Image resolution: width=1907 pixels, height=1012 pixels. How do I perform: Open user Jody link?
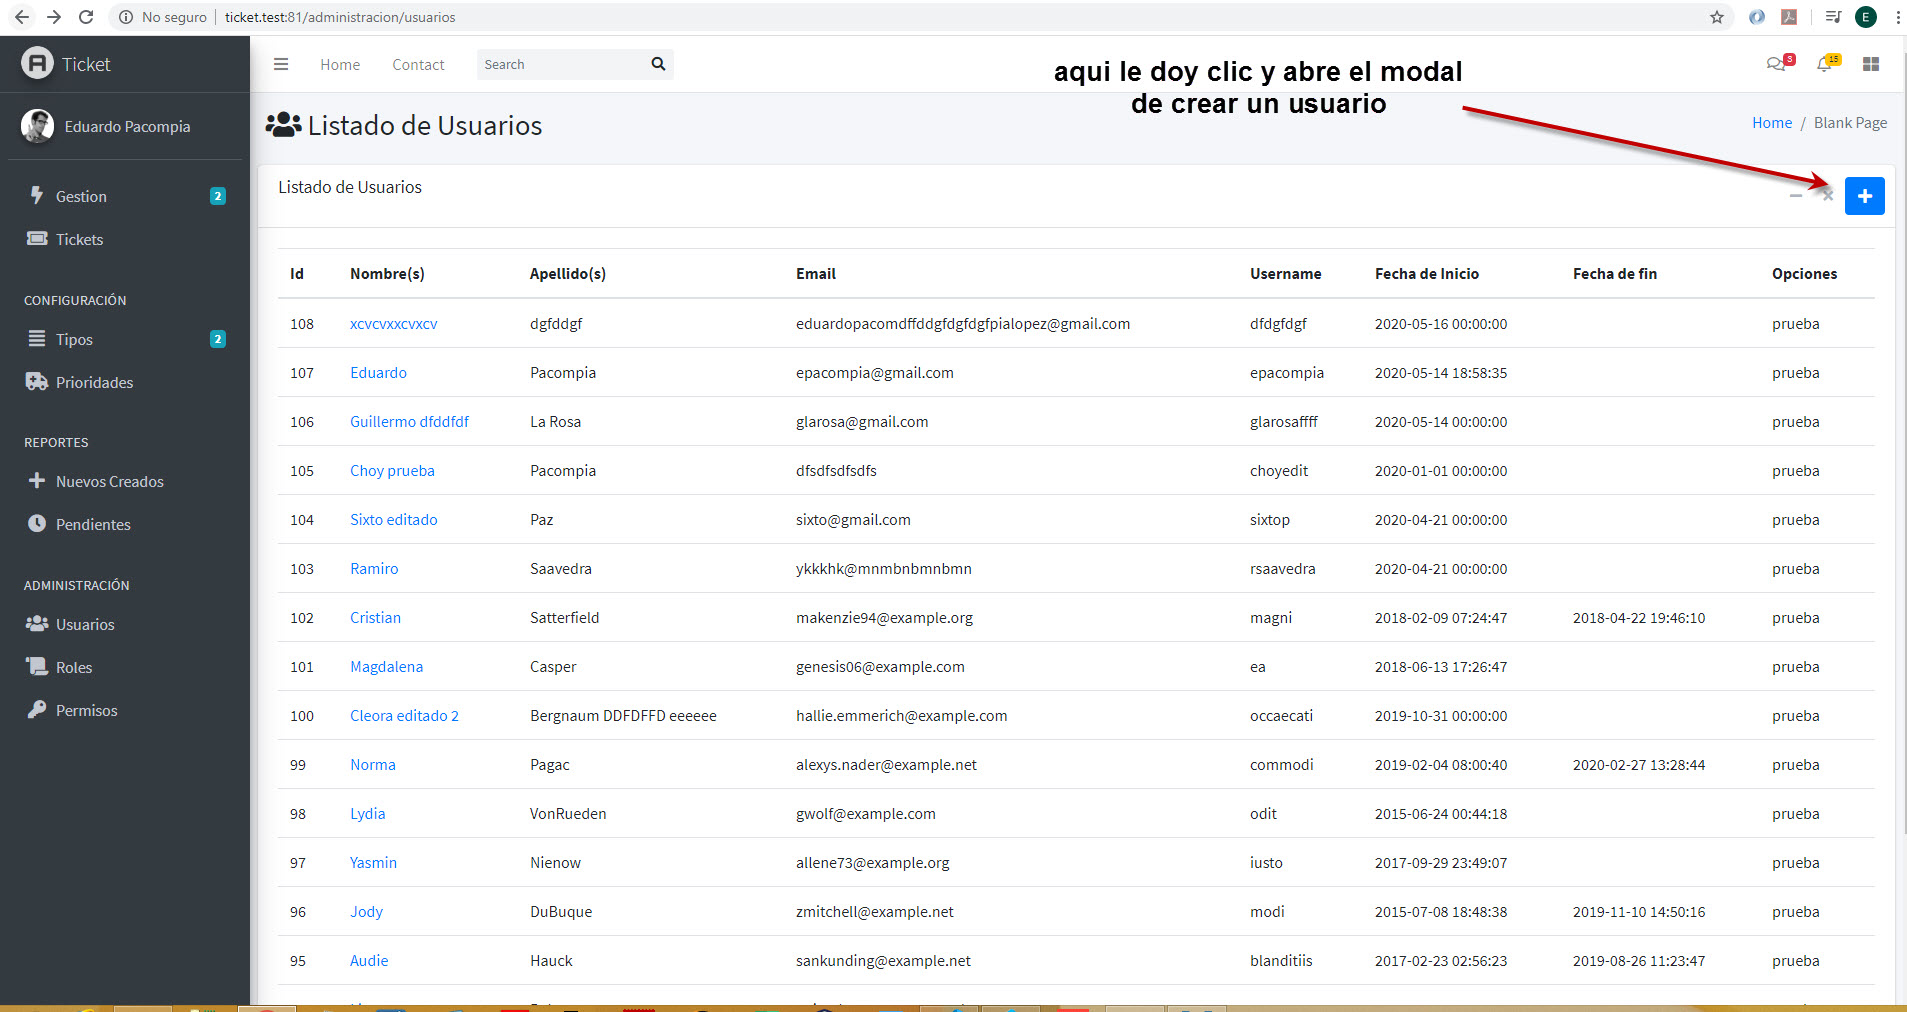pos(366,912)
